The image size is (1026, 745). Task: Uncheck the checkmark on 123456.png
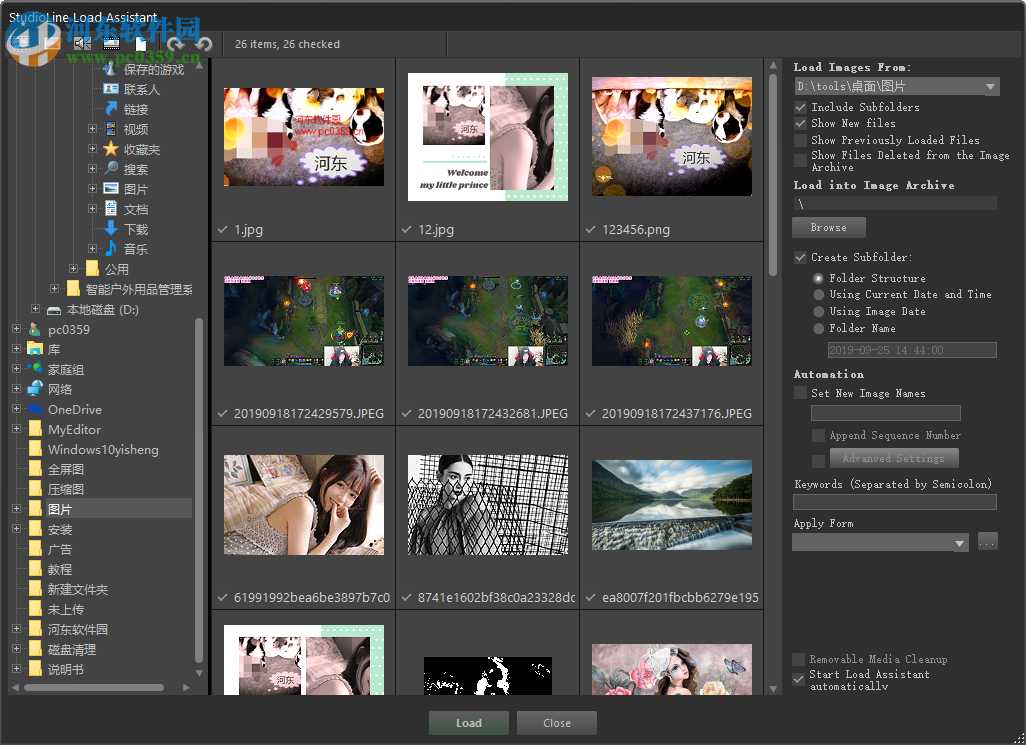click(590, 229)
